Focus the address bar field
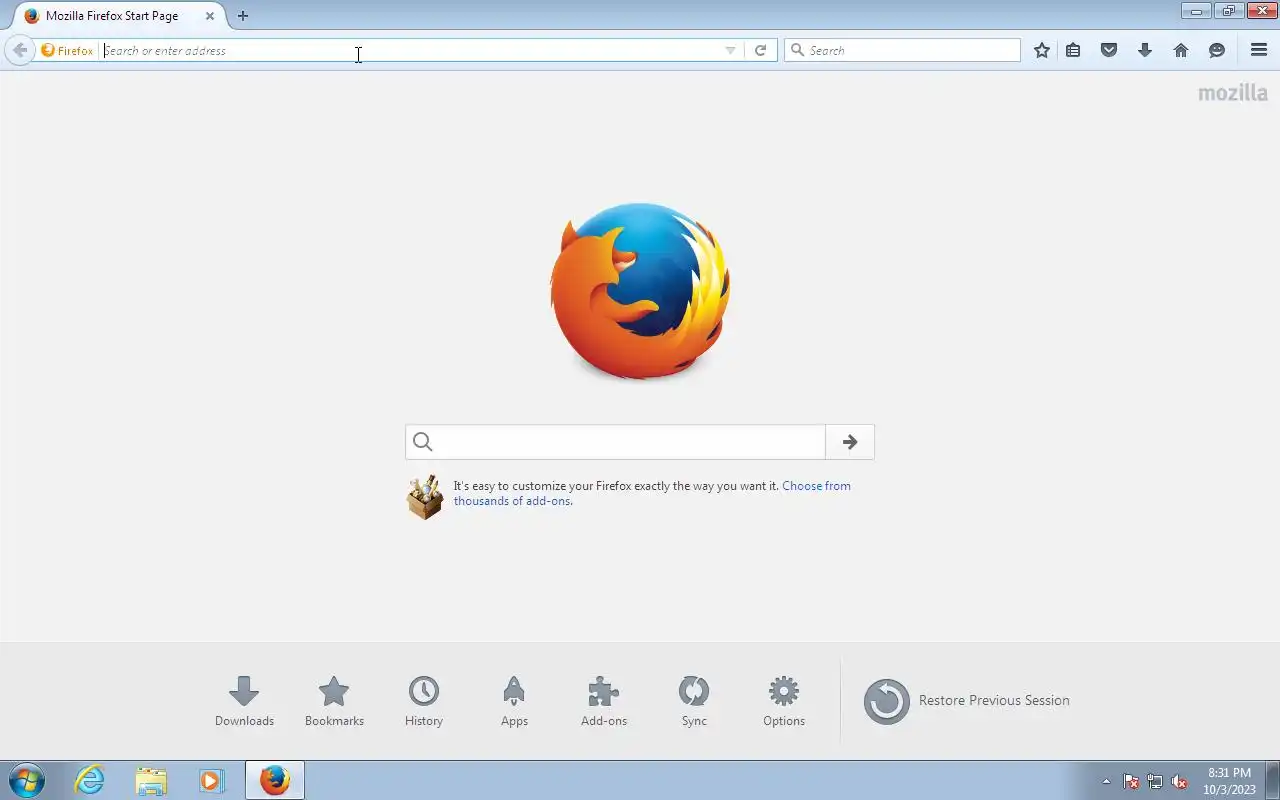 pyautogui.click(x=410, y=50)
